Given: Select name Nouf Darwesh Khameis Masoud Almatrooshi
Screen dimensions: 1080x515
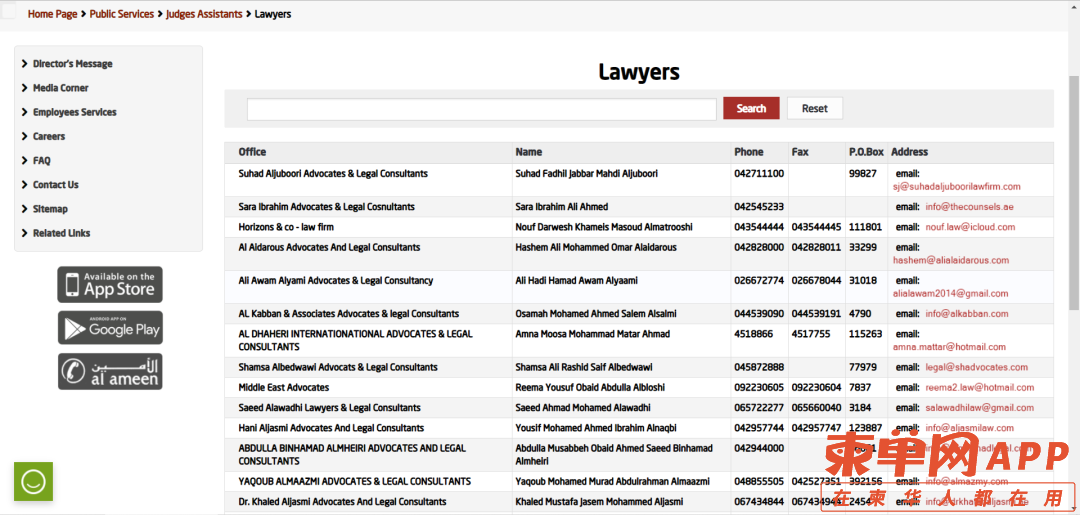Looking at the screenshot, I should (604, 227).
